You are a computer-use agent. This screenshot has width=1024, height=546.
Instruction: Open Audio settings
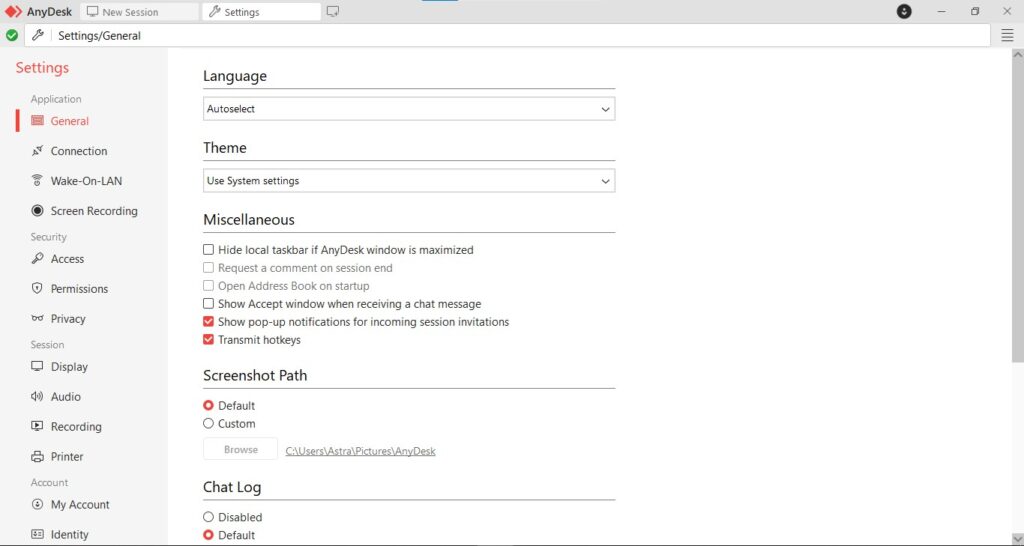pos(66,396)
